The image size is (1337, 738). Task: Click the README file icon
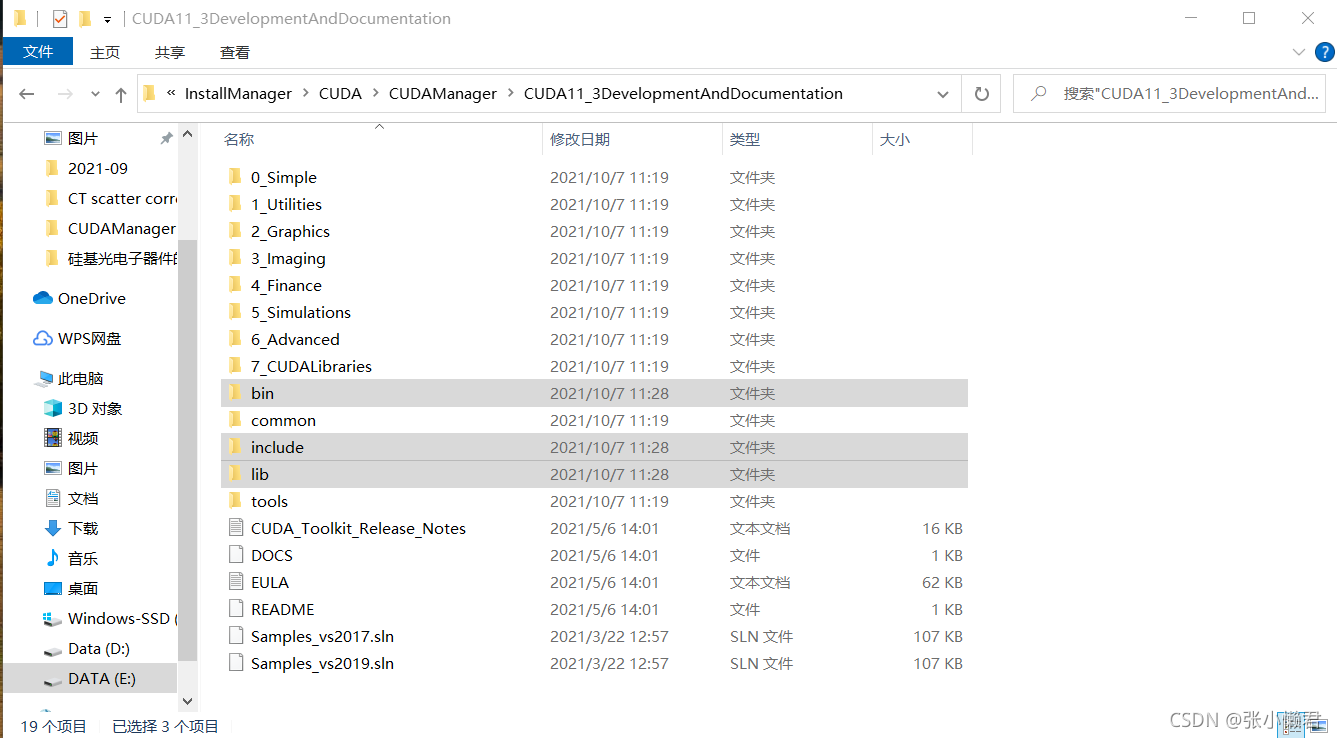pyautogui.click(x=236, y=609)
